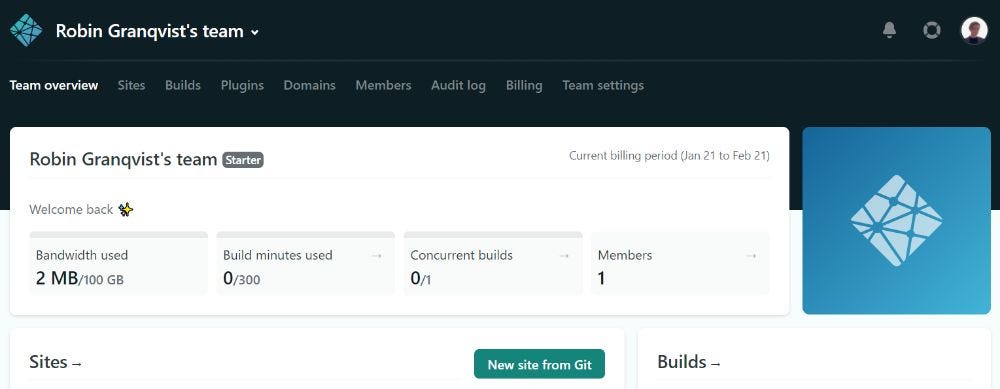Click the Robin Granqvist's team card title
Screen dimensions: 1000x389
(123, 159)
